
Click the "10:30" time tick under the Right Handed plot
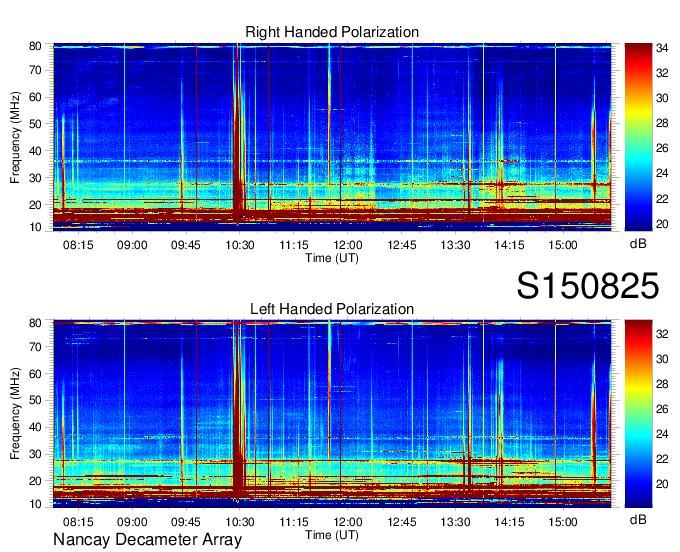point(240,245)
